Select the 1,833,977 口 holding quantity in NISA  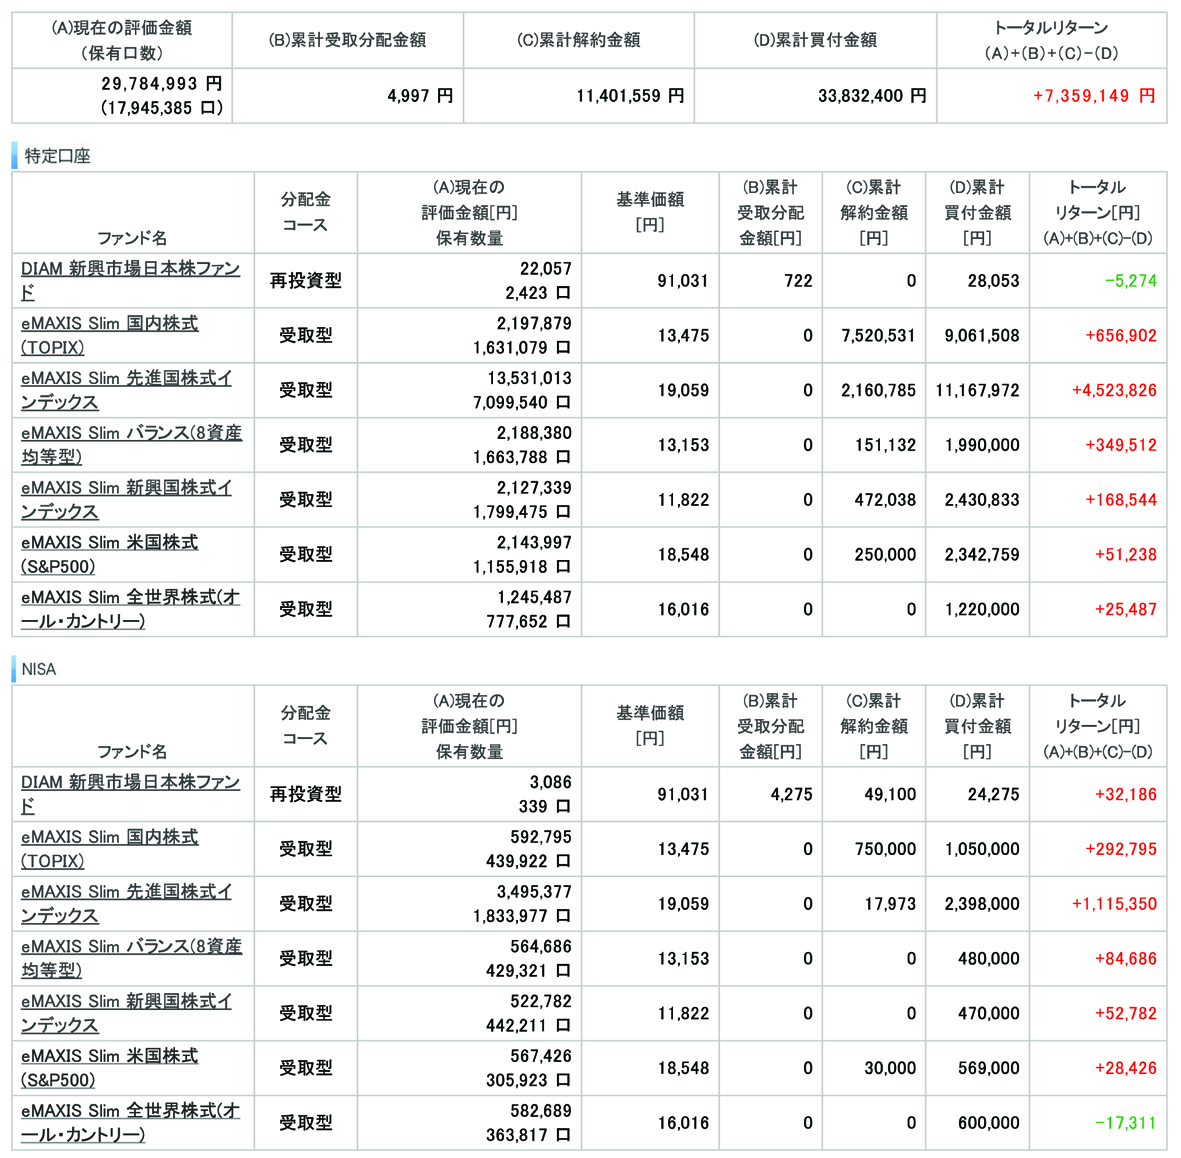tap(522, 916)
